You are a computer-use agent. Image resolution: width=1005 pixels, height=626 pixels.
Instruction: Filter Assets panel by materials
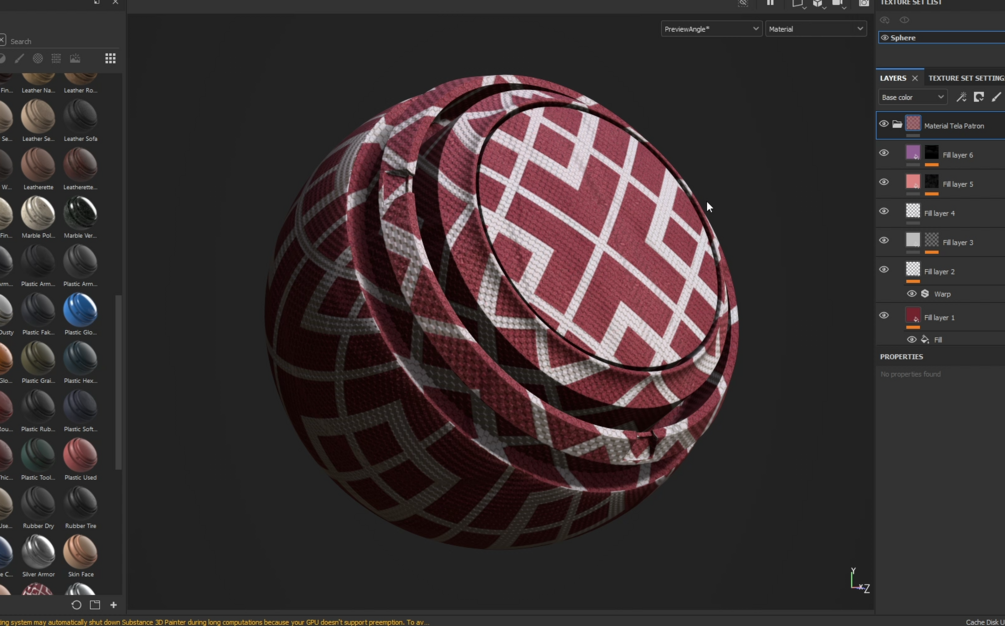[x=38, y=58]
